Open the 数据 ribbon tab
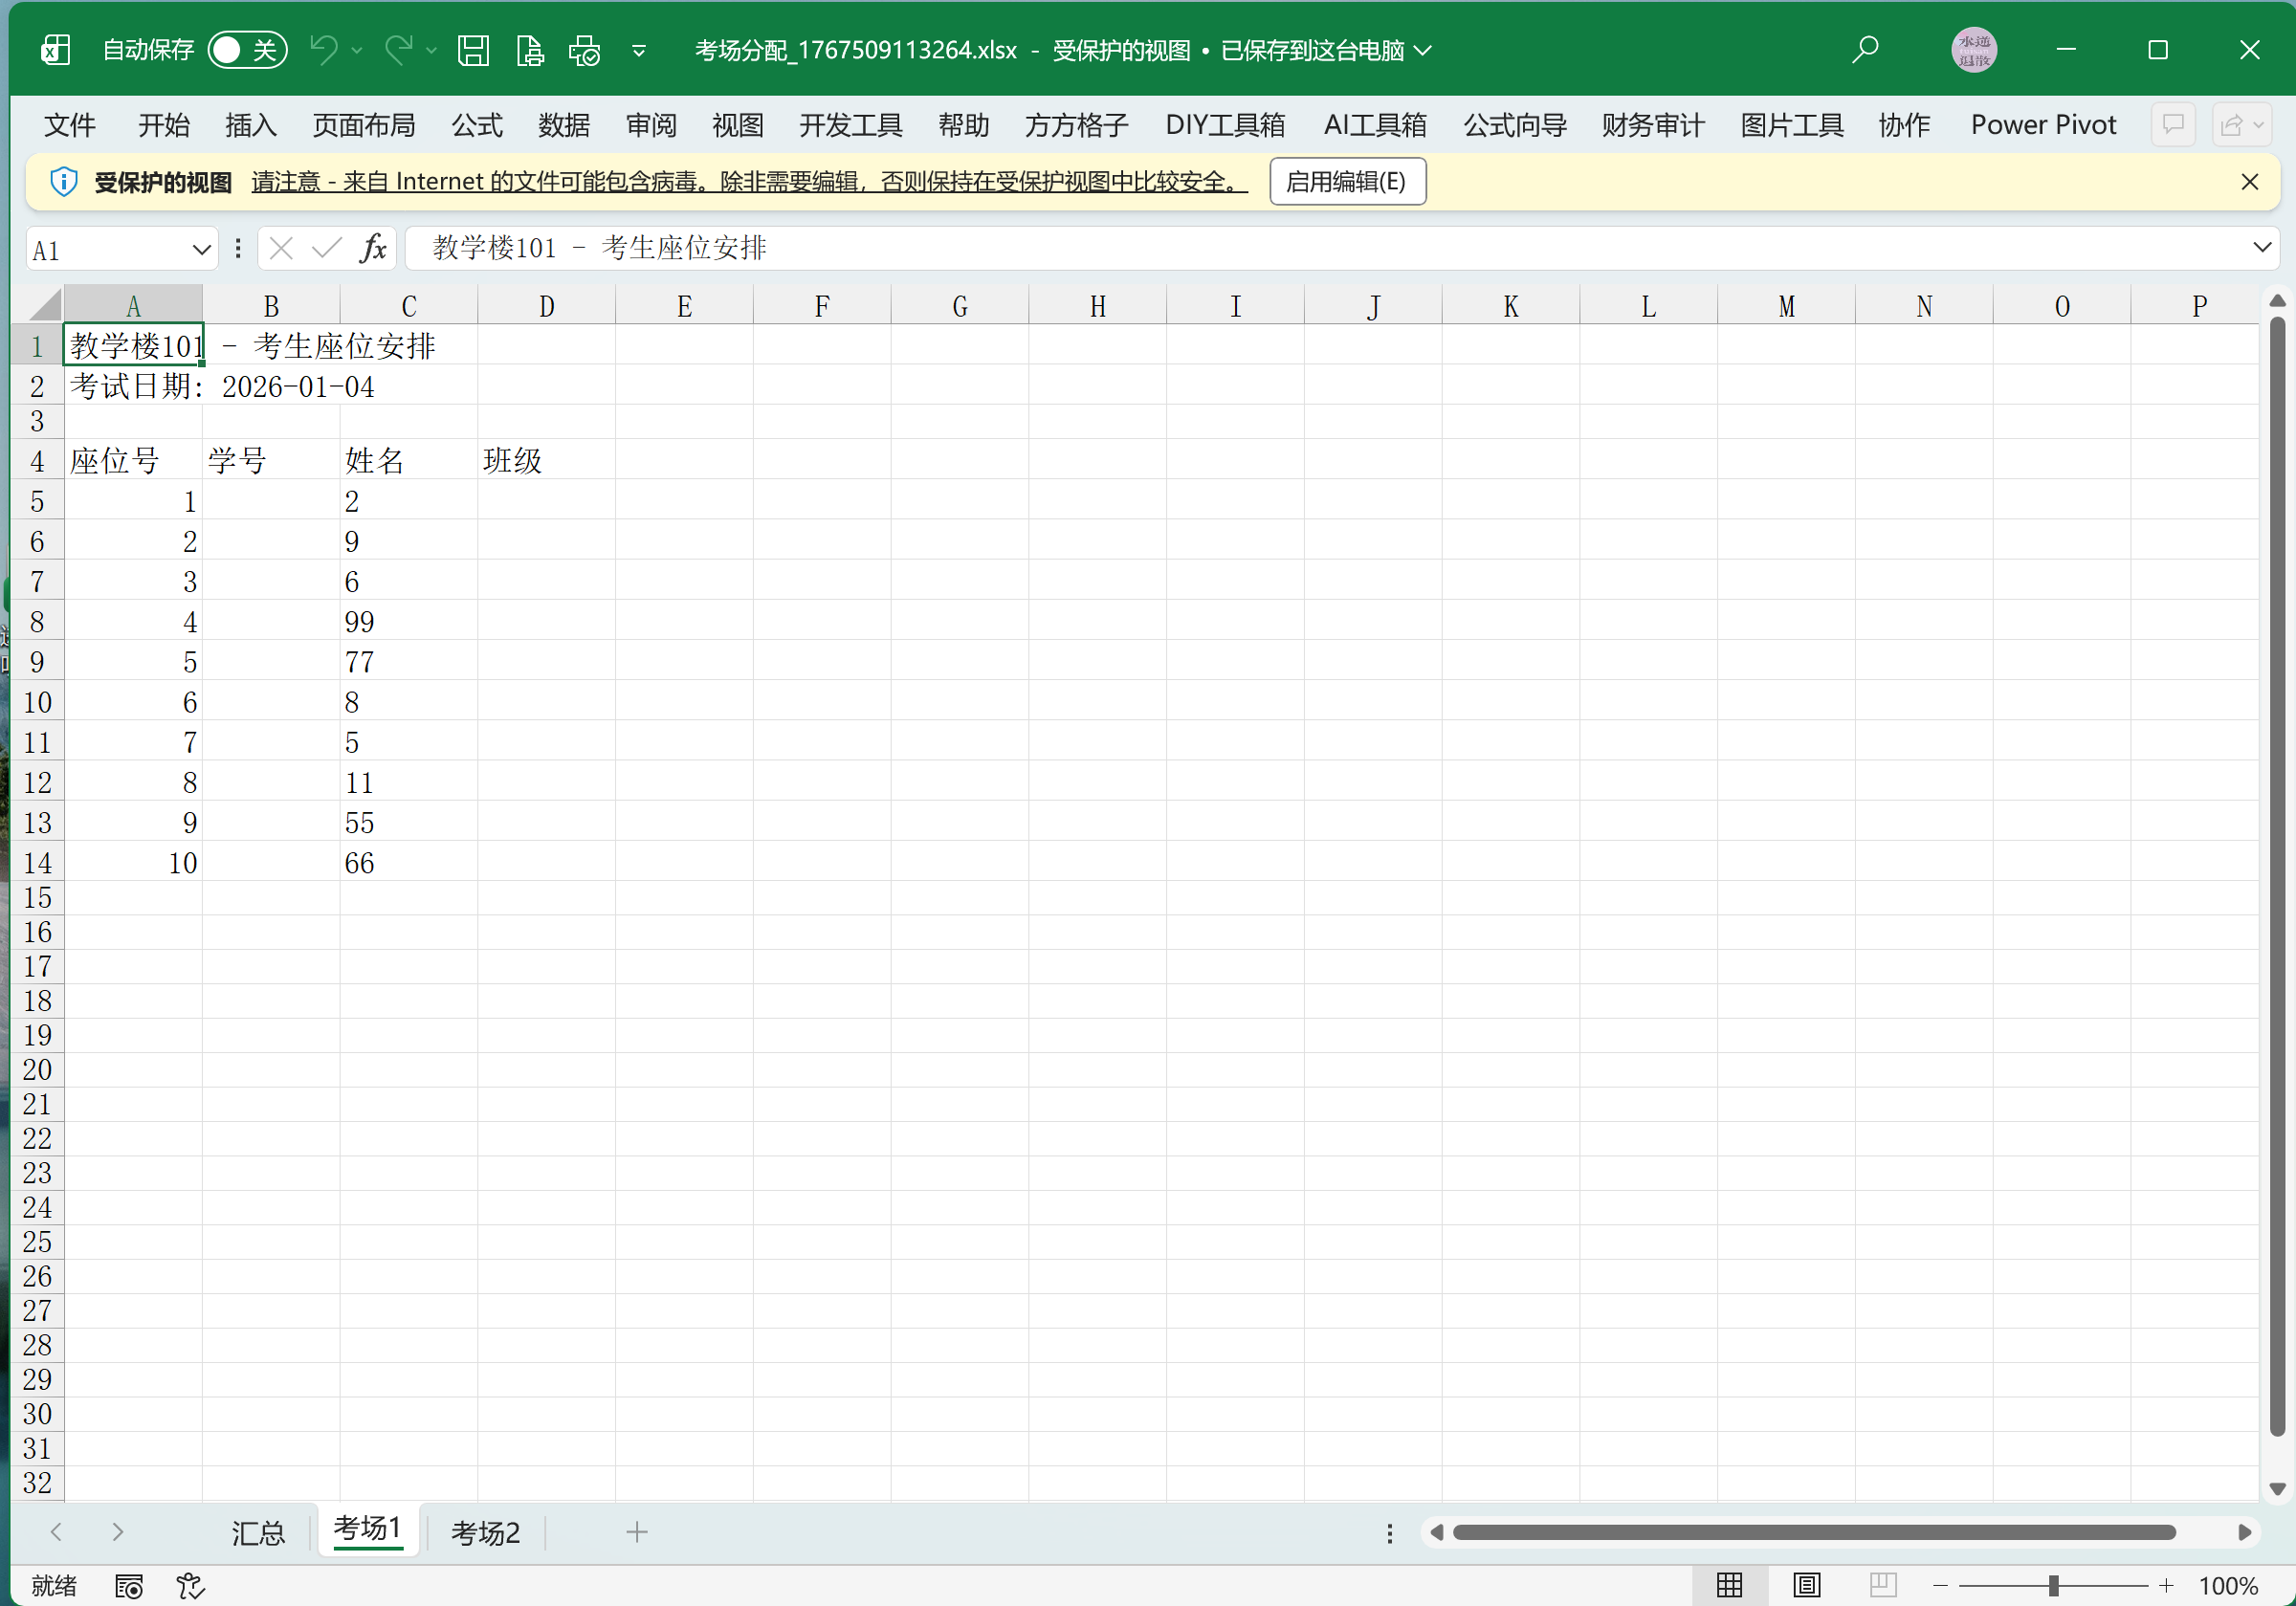This screenshot has height=1606, width=2296. [x=564, y=125]
